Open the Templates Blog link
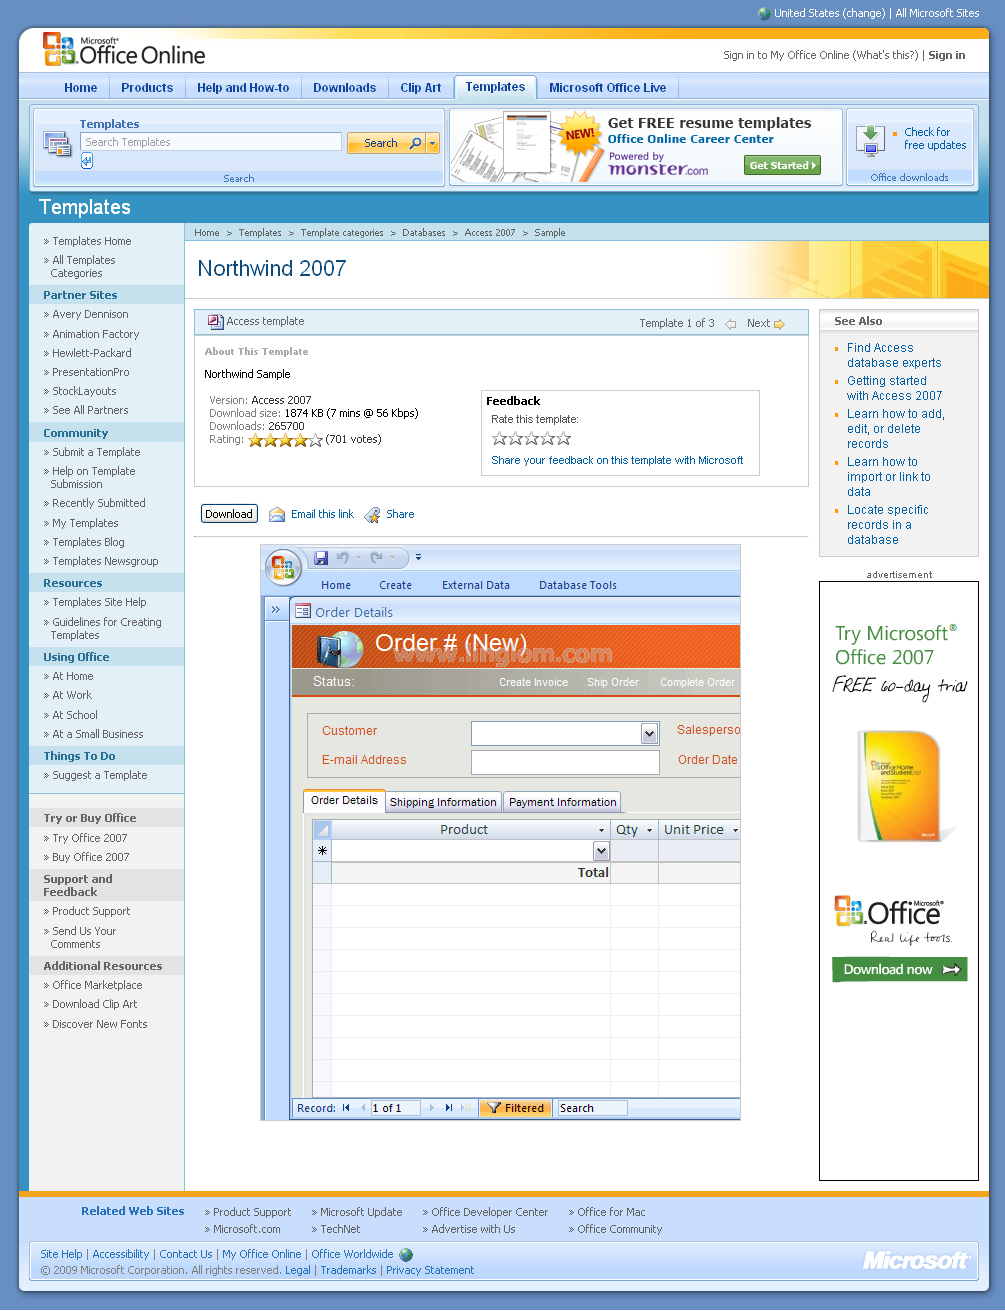The image size is (1005, 1311). [88, 542]
